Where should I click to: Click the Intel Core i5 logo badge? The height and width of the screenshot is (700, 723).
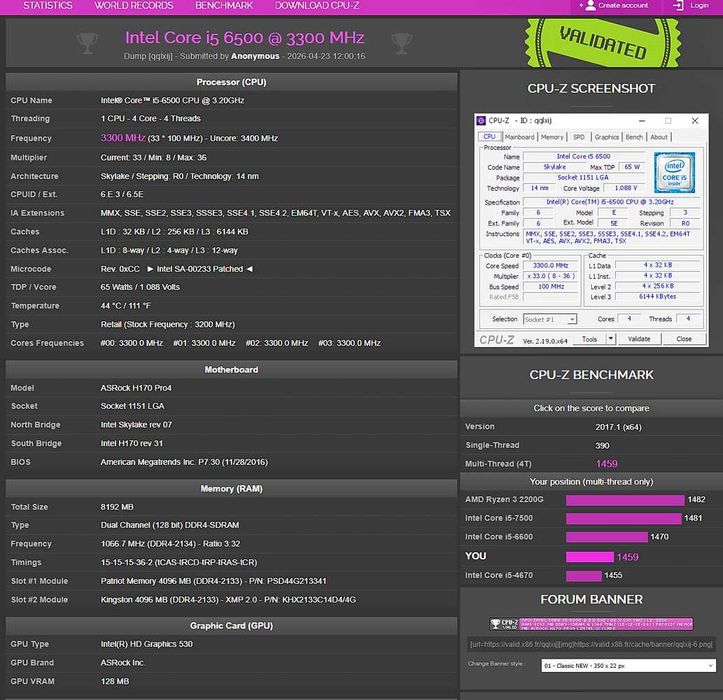click(x=674, y=172)
